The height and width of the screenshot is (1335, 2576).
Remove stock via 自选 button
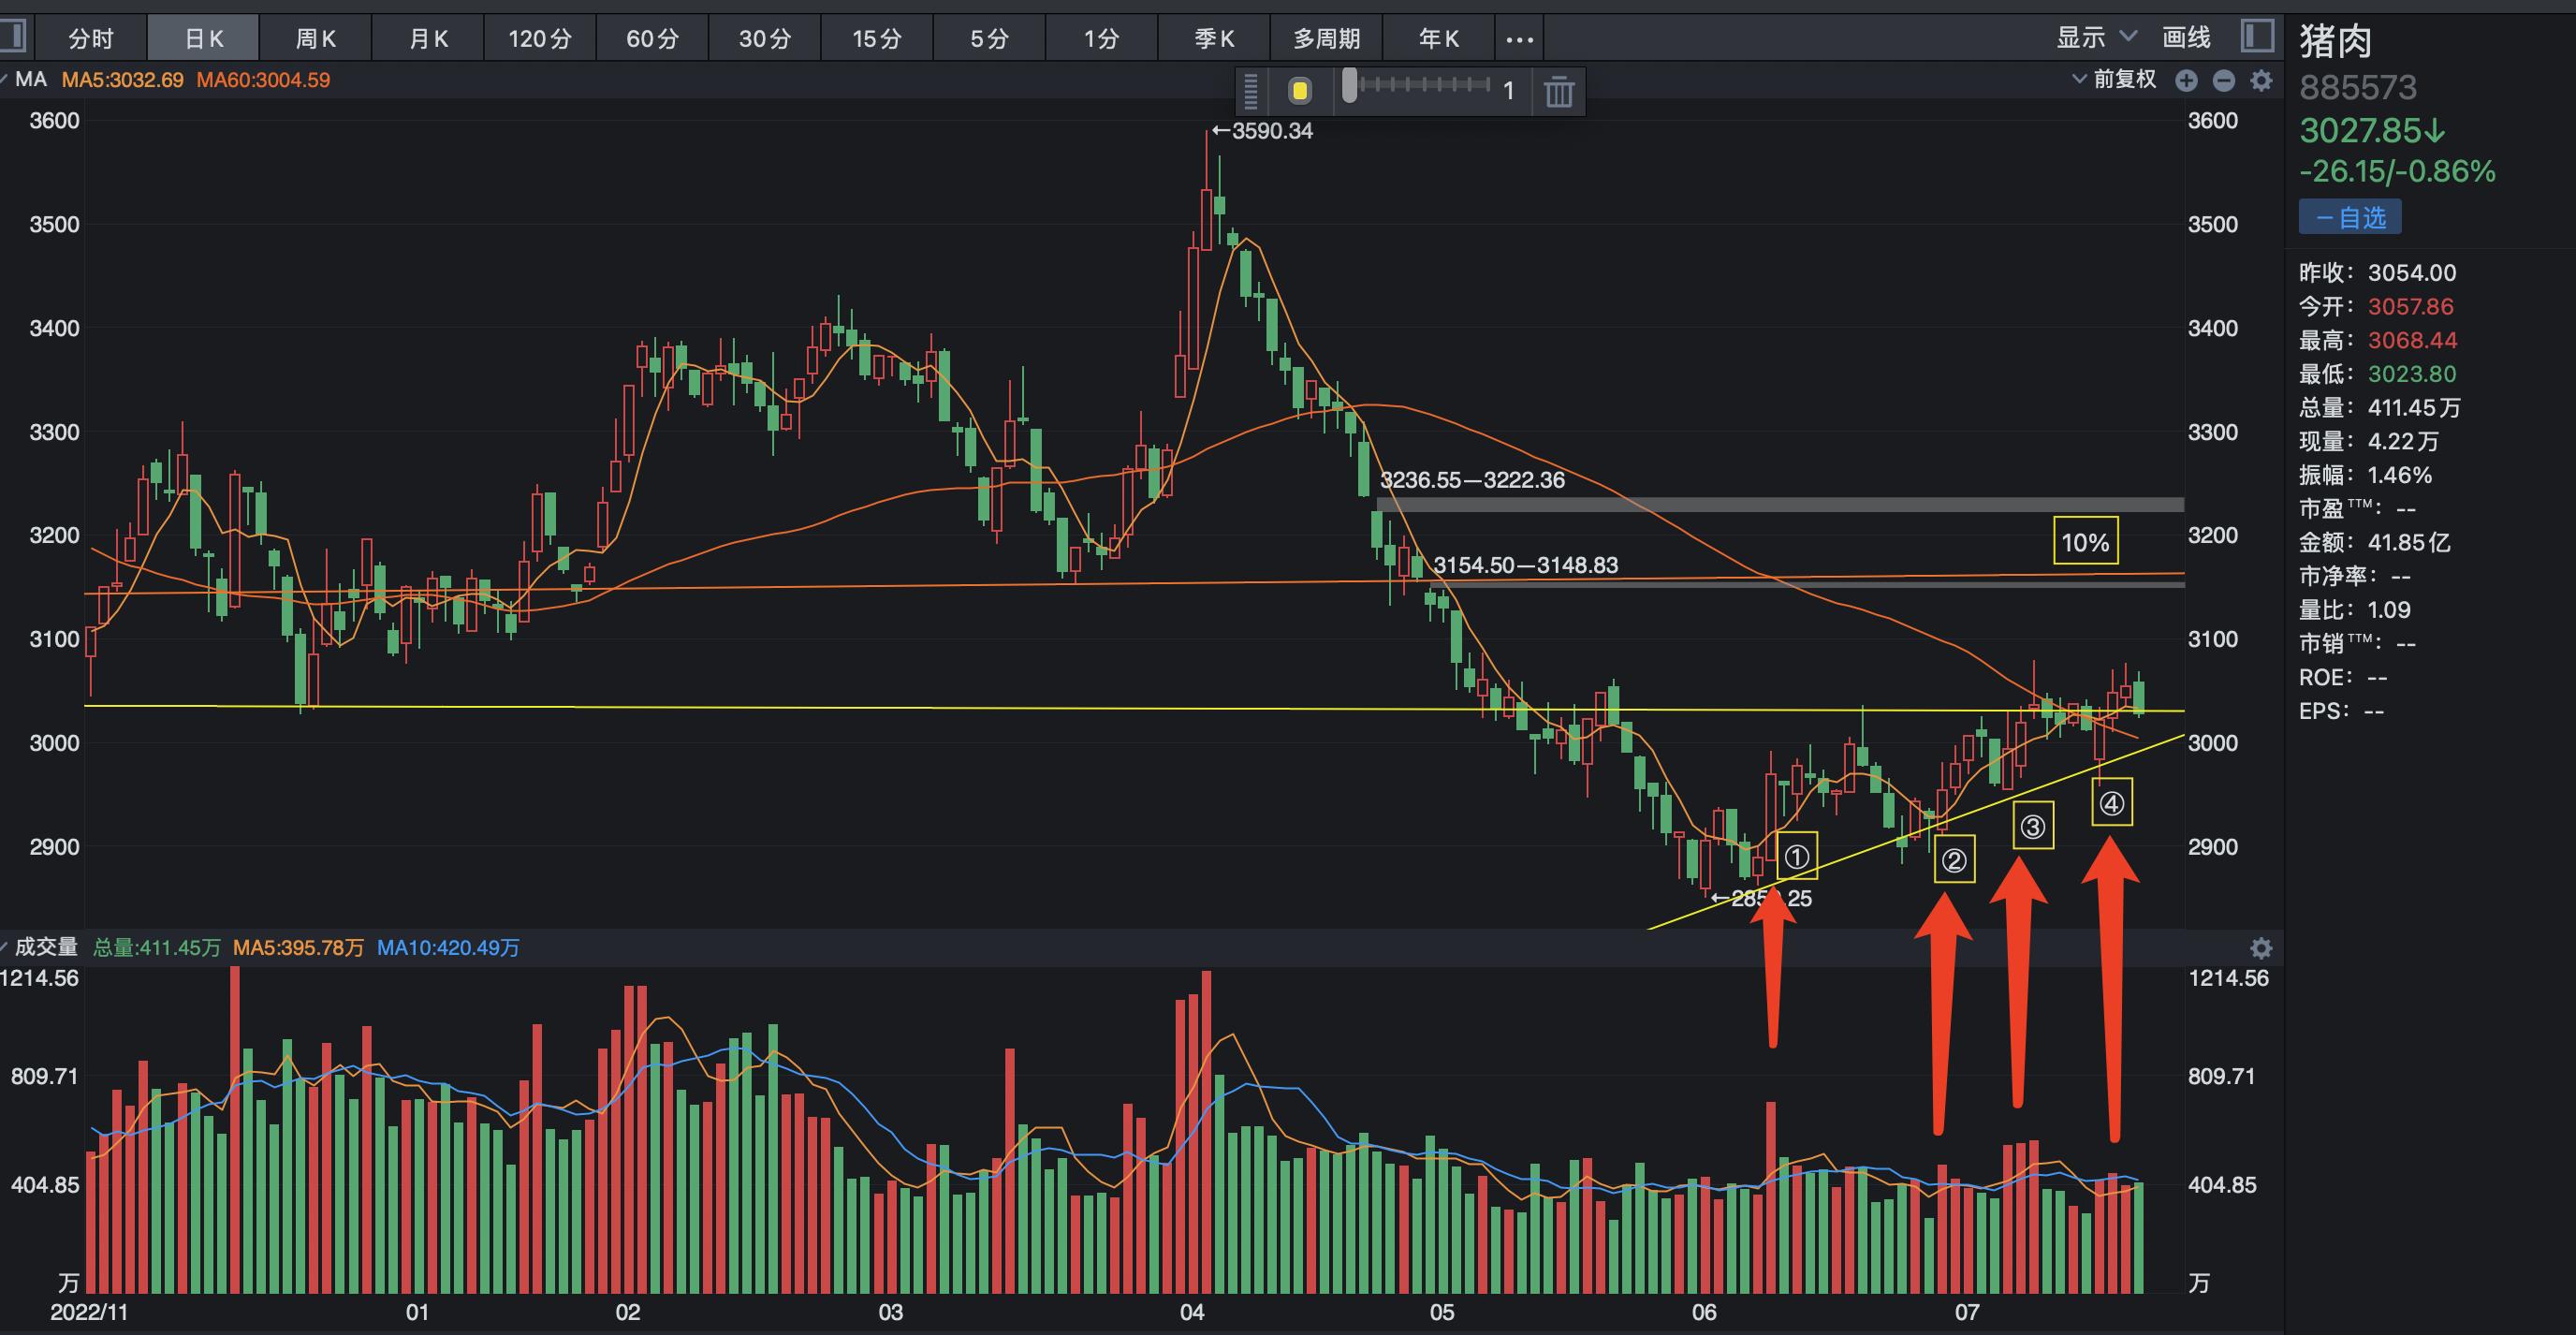2349,217
